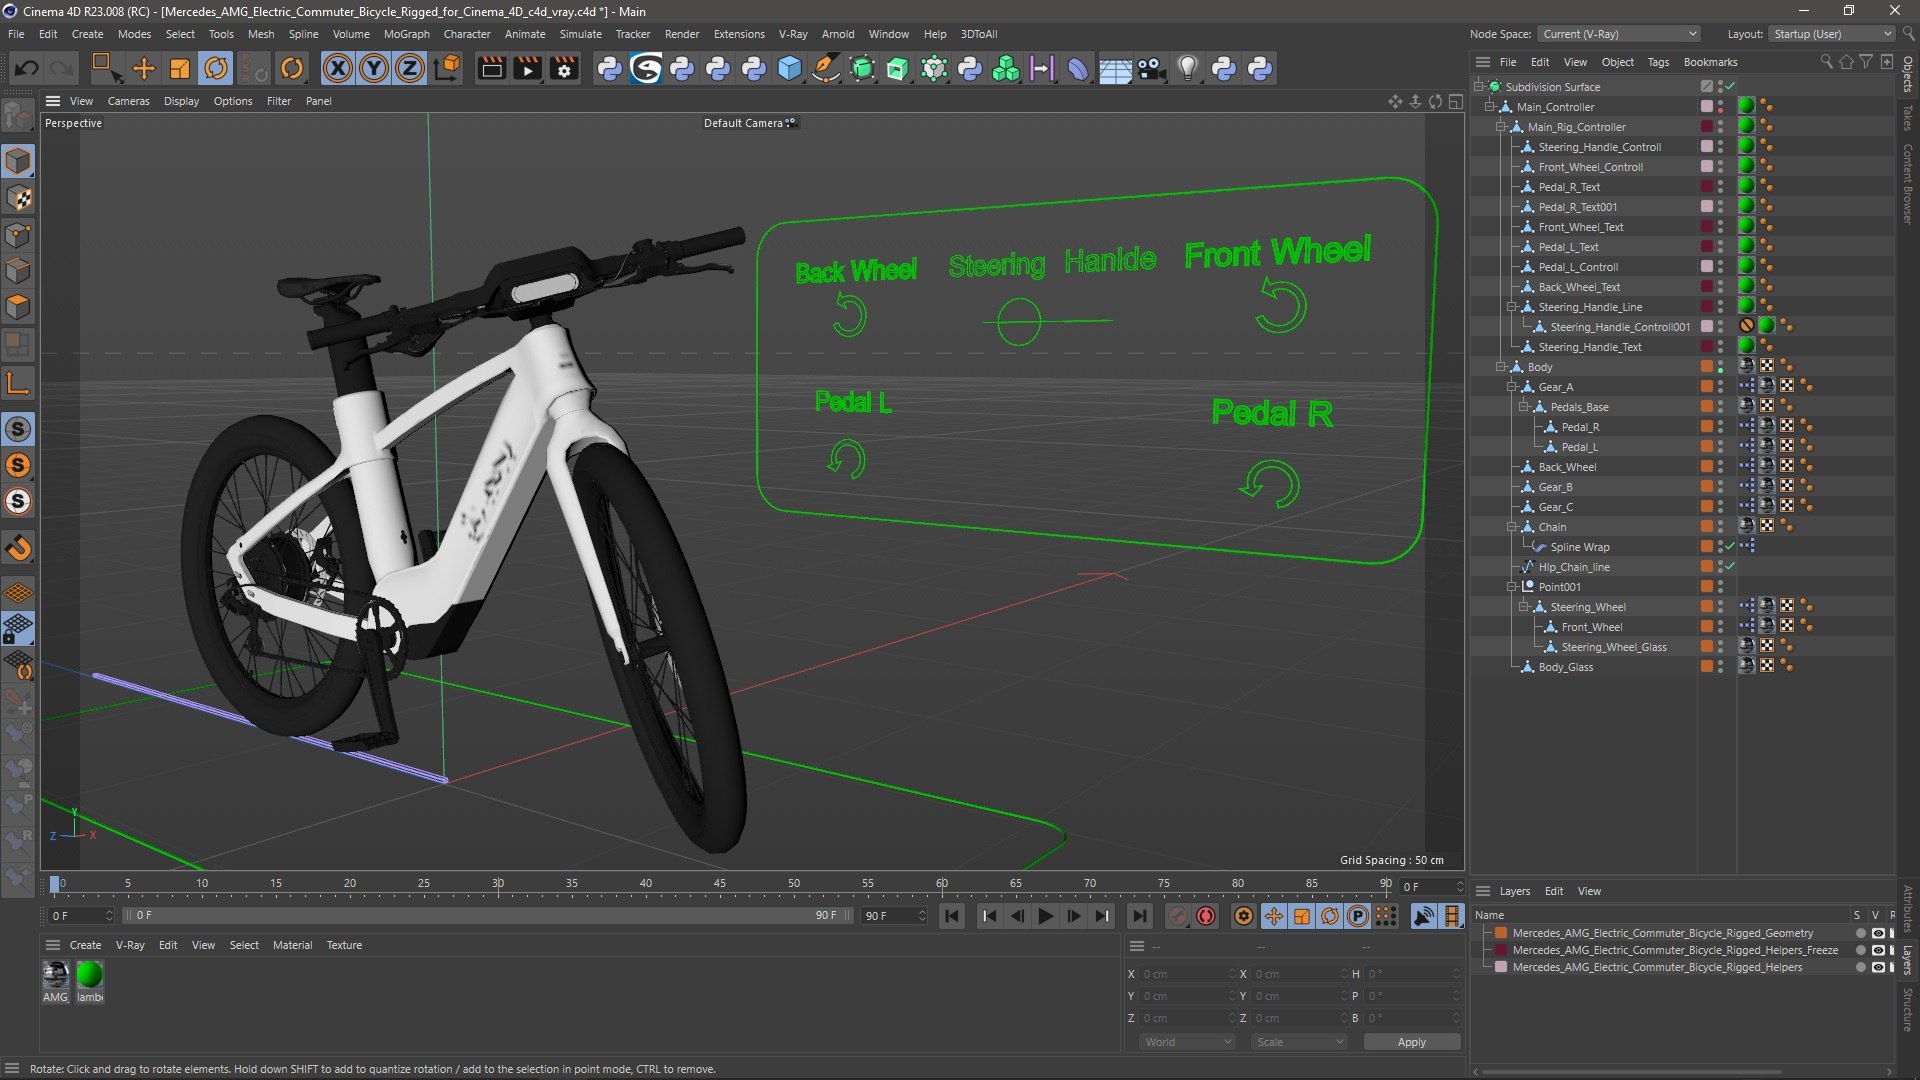Select the Move tool

coord(144,68)
